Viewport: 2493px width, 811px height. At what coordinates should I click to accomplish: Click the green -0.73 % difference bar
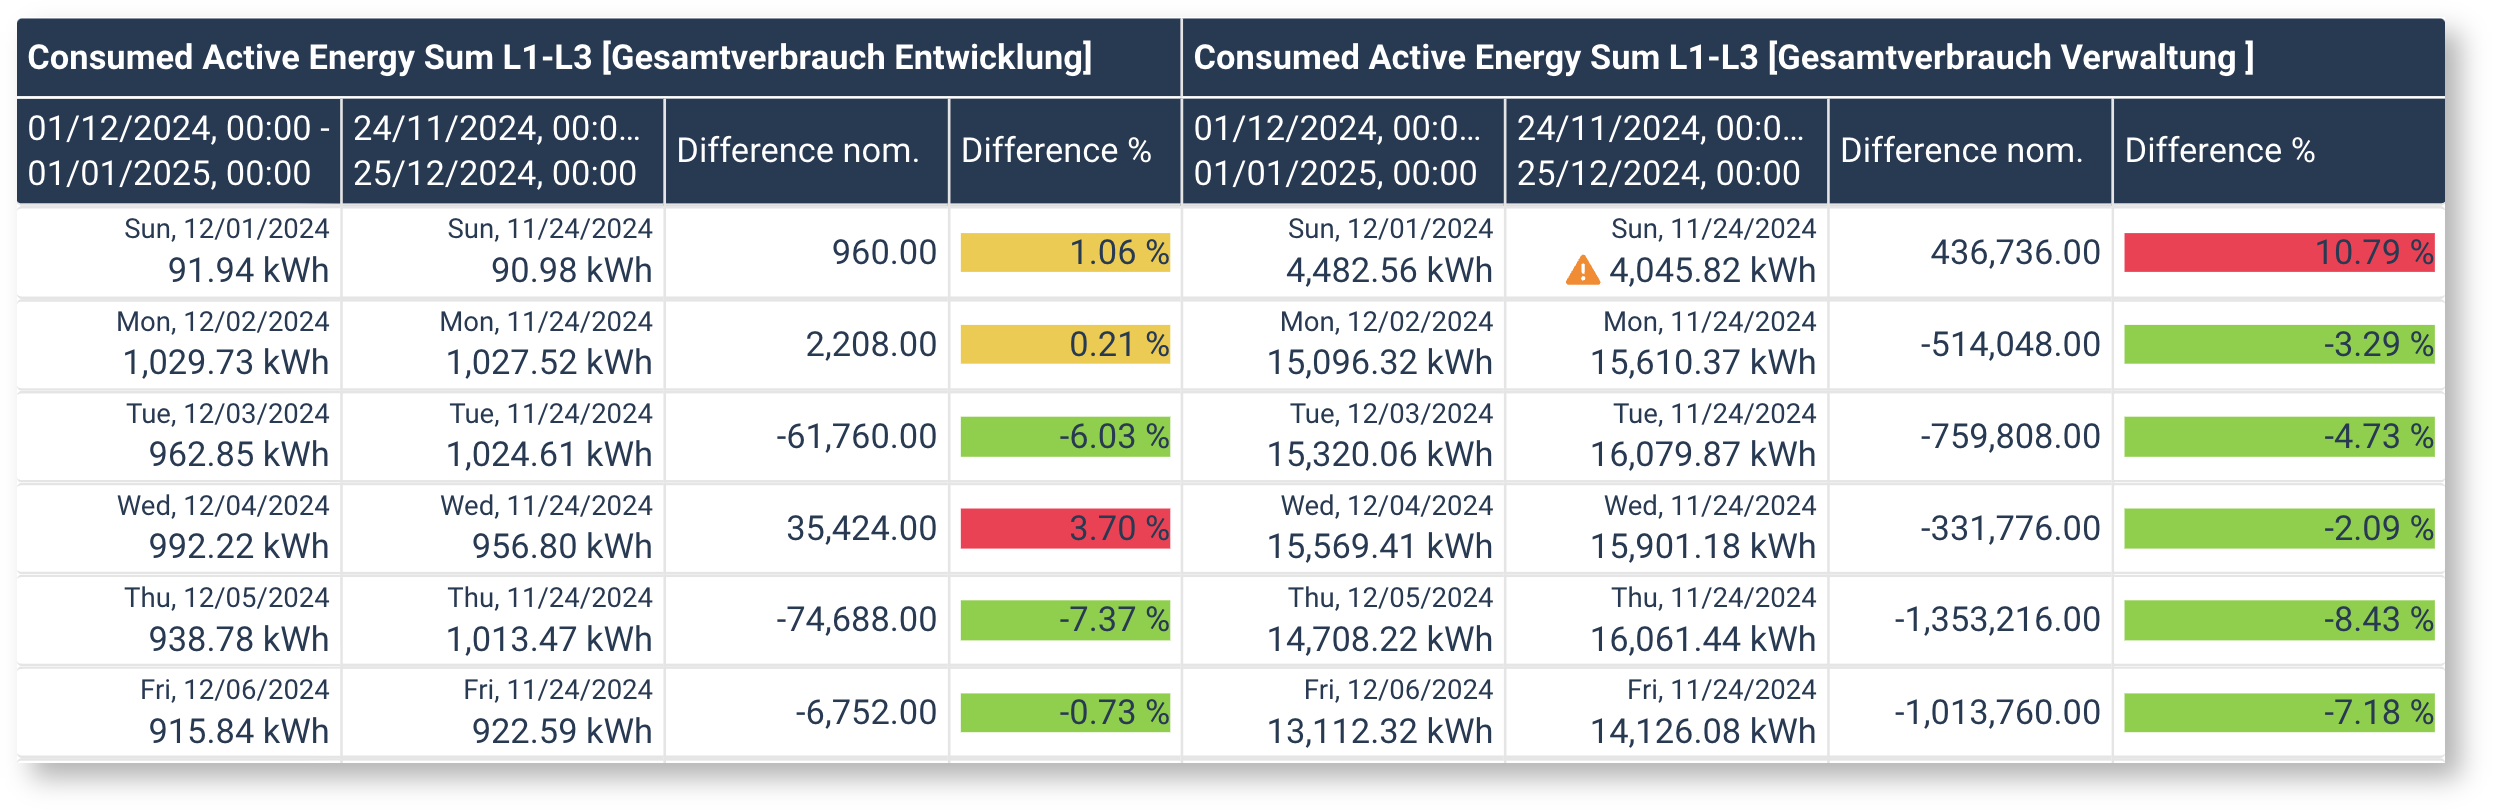[1065, 712]
